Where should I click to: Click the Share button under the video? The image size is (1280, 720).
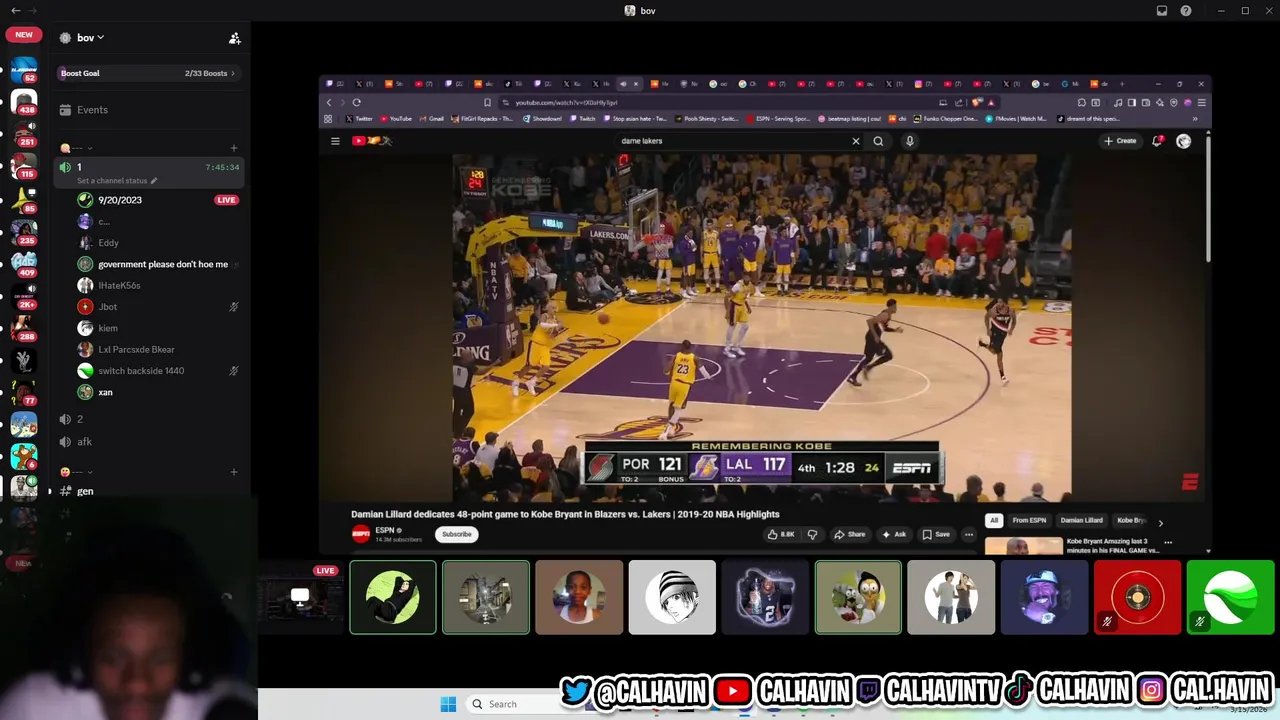pos(850,534)
